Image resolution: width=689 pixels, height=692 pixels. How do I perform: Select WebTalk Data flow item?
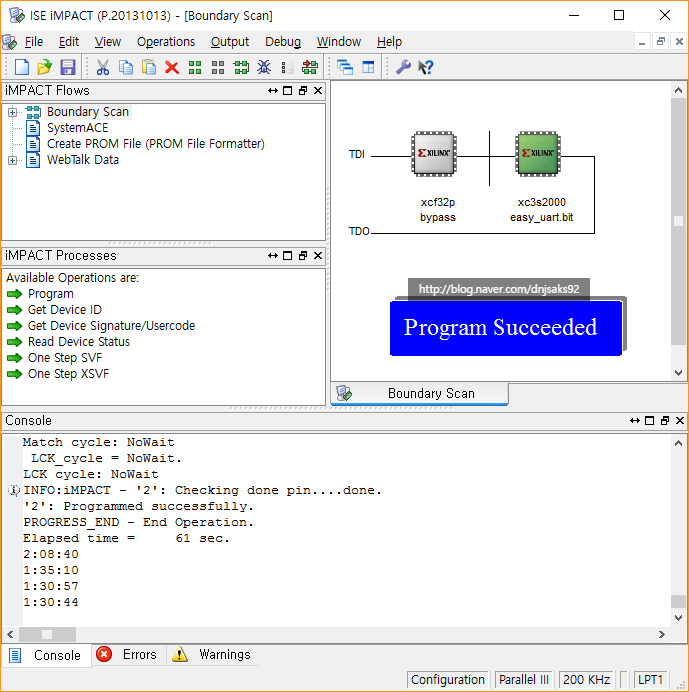(x=83, y=160)
